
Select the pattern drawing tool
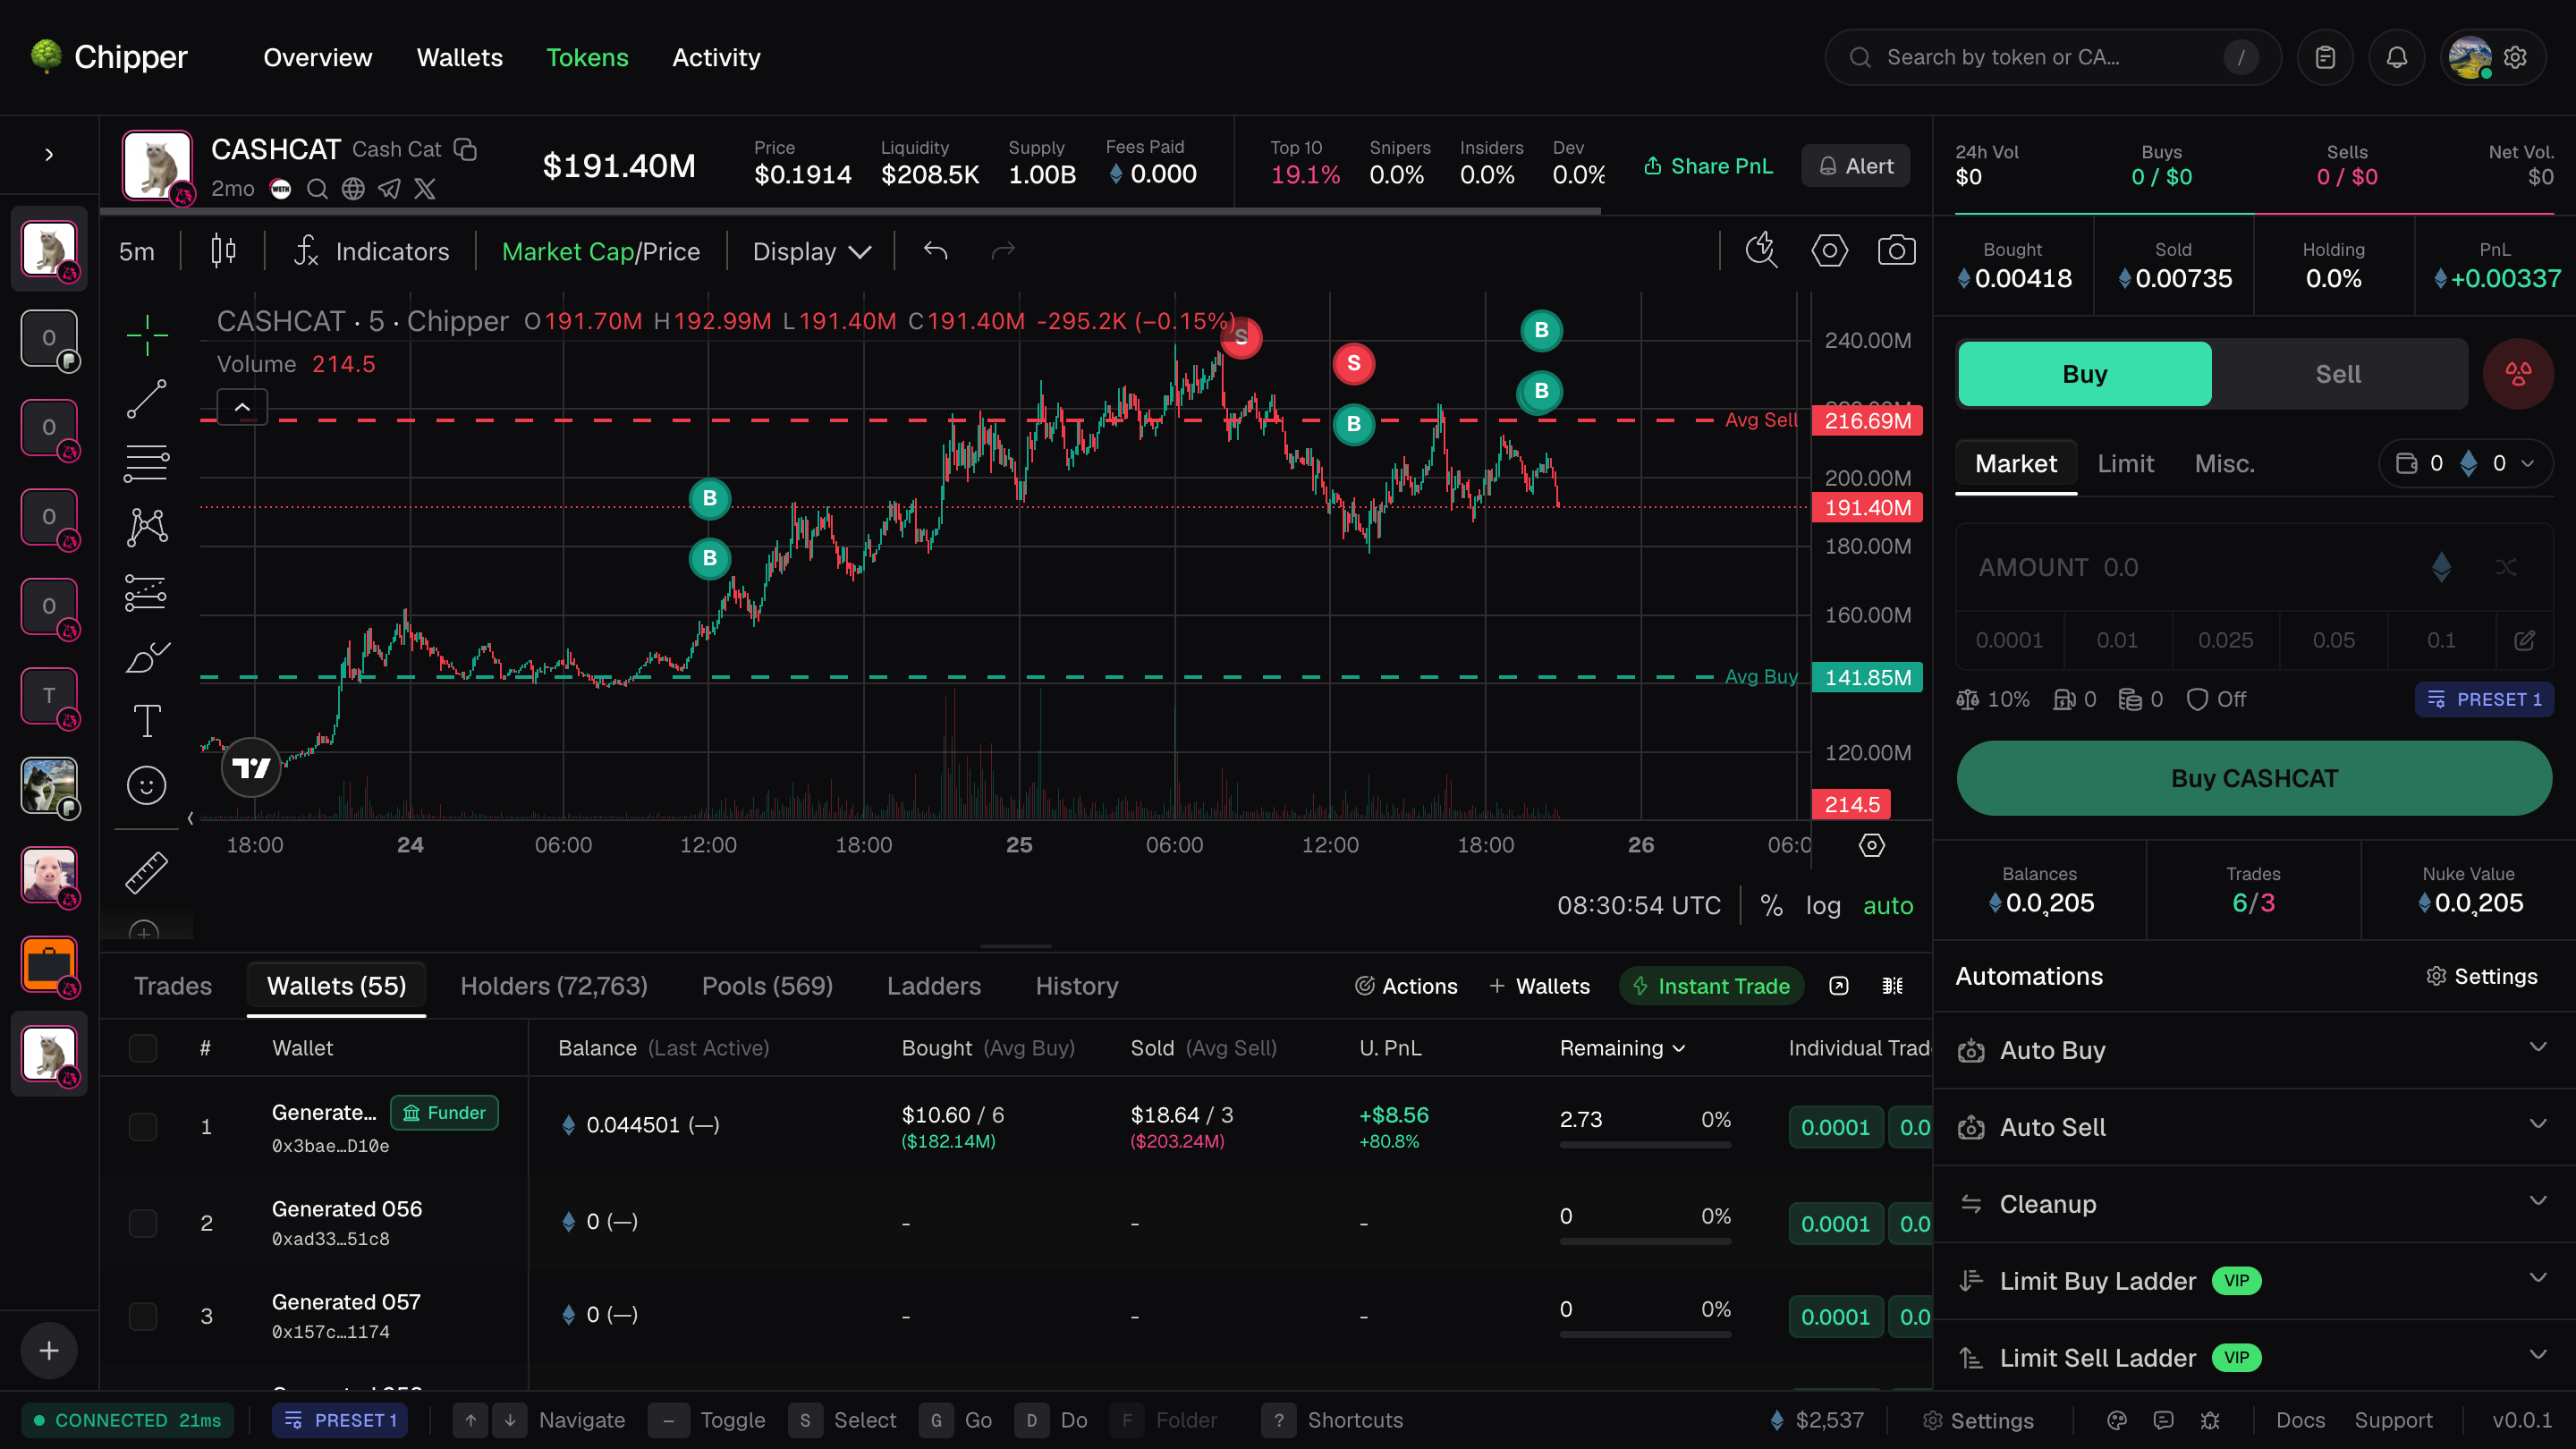[147, 527]
